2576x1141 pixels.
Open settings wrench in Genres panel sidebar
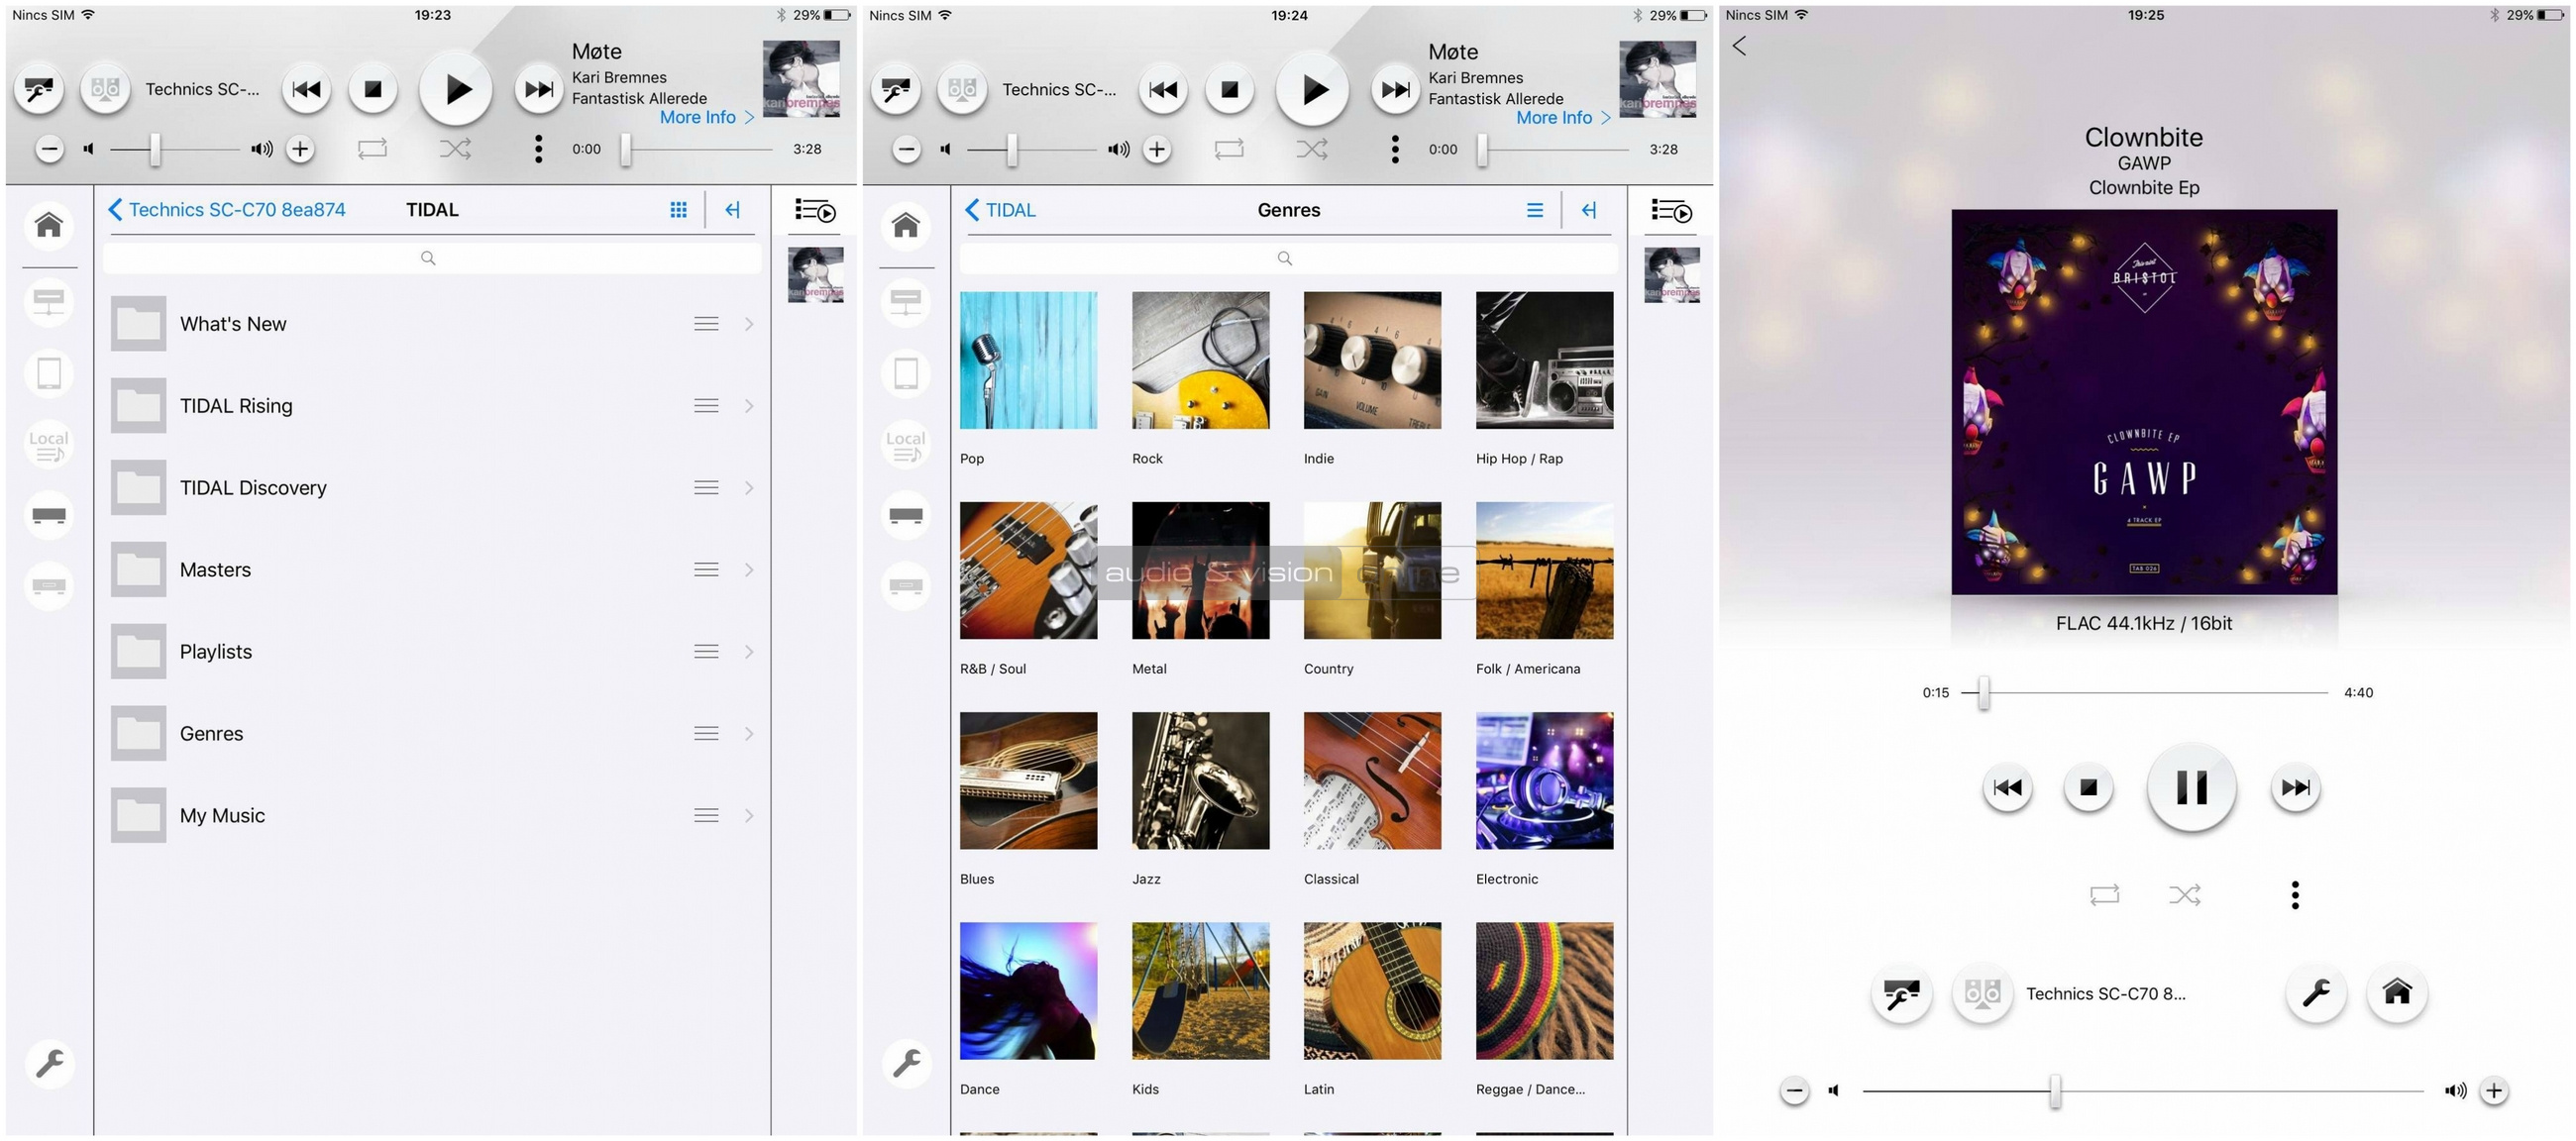tap(906, 1064)
